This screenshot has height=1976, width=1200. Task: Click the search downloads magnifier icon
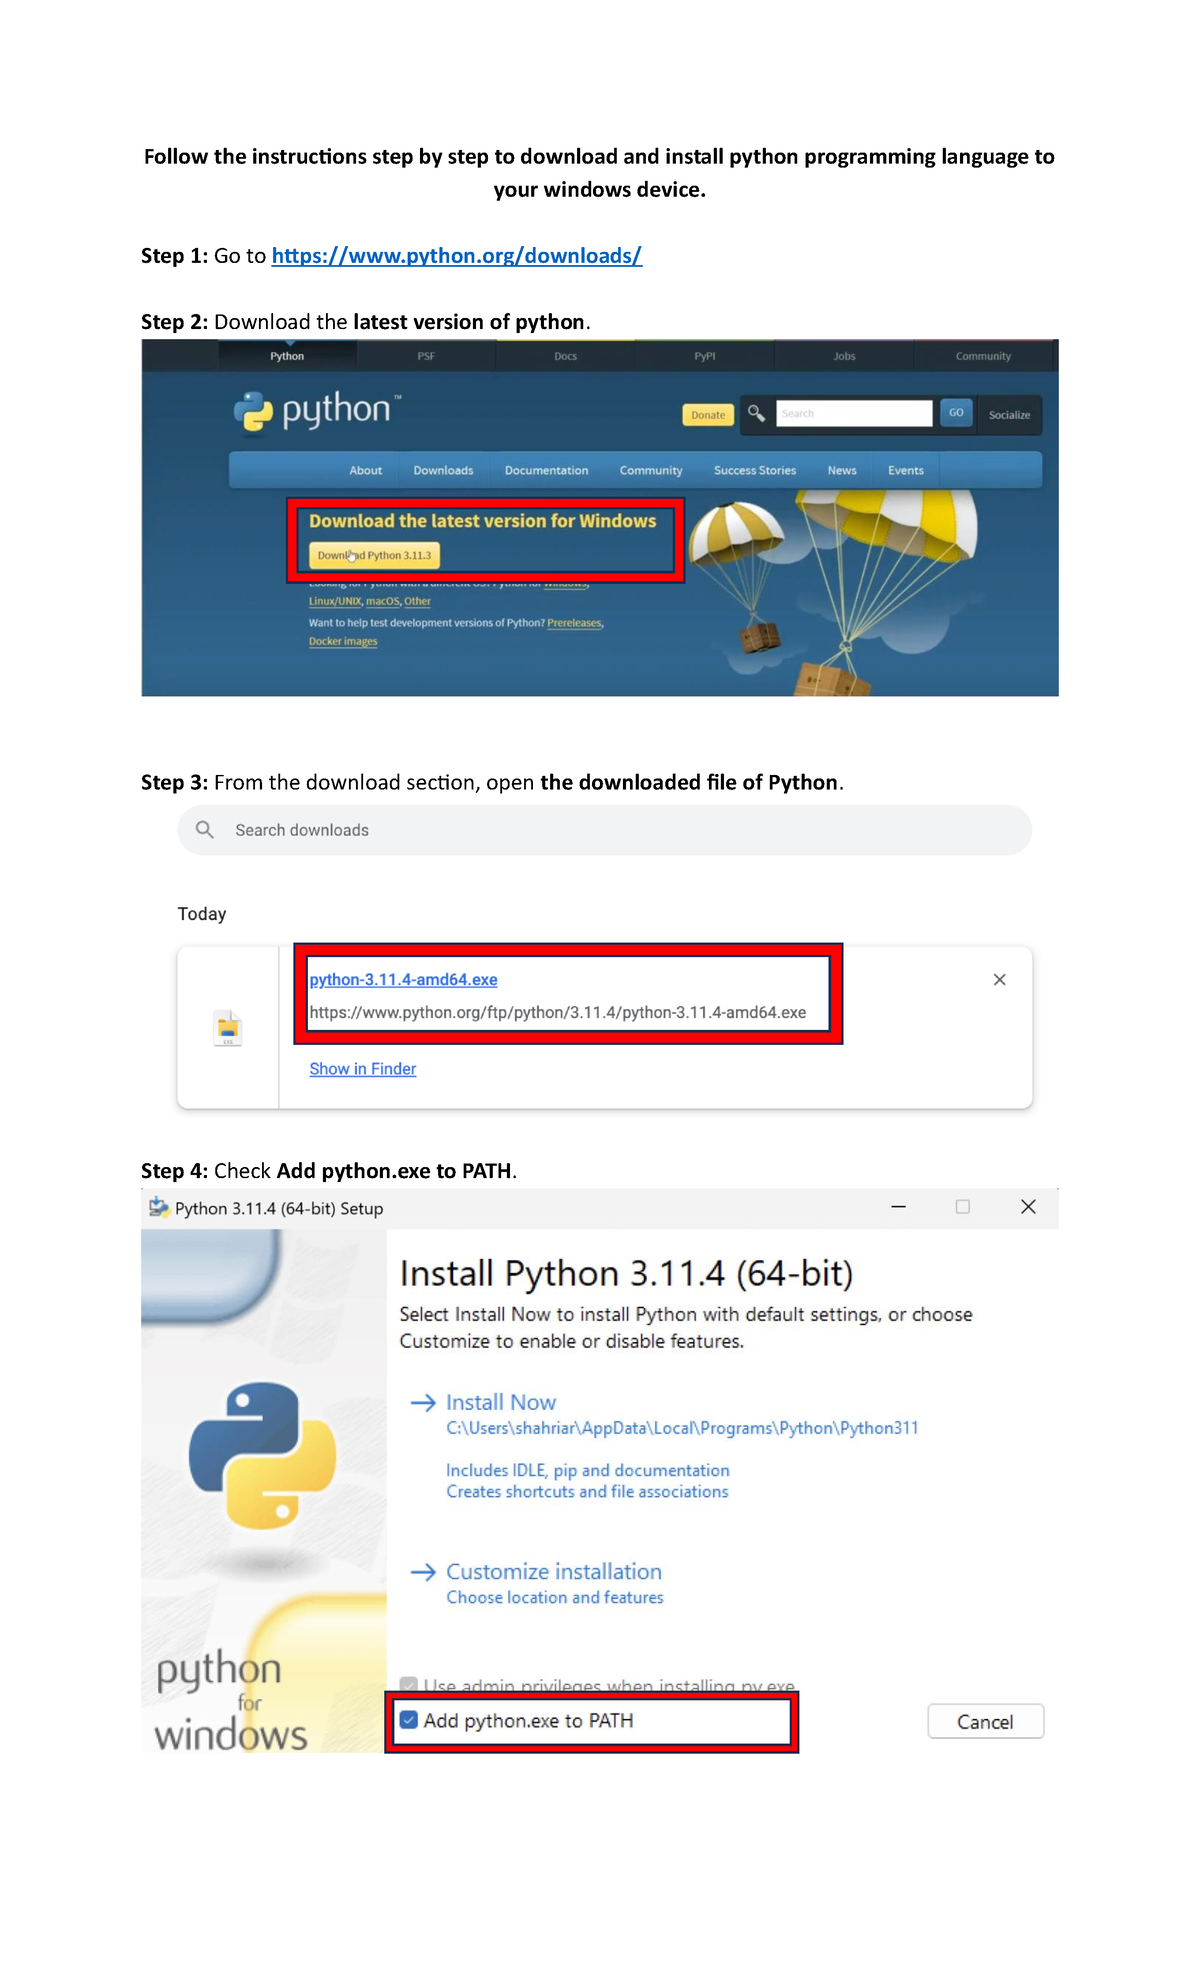[x=205, y=830]
